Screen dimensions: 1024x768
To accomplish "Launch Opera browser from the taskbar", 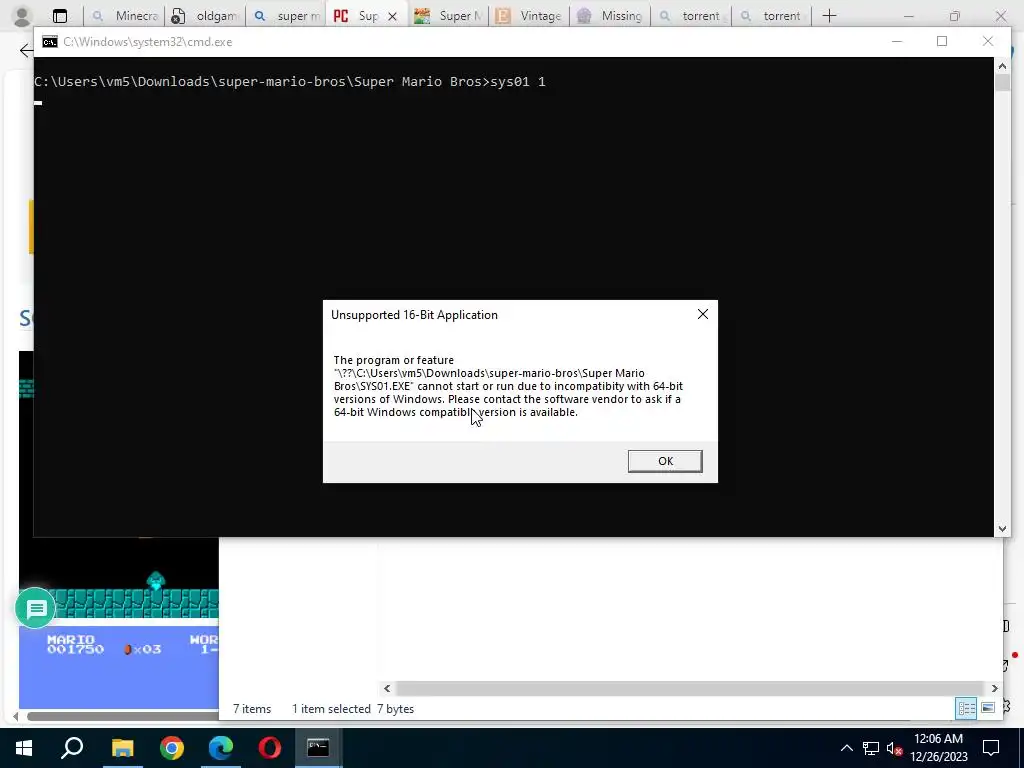I will (x=270, y=748).
